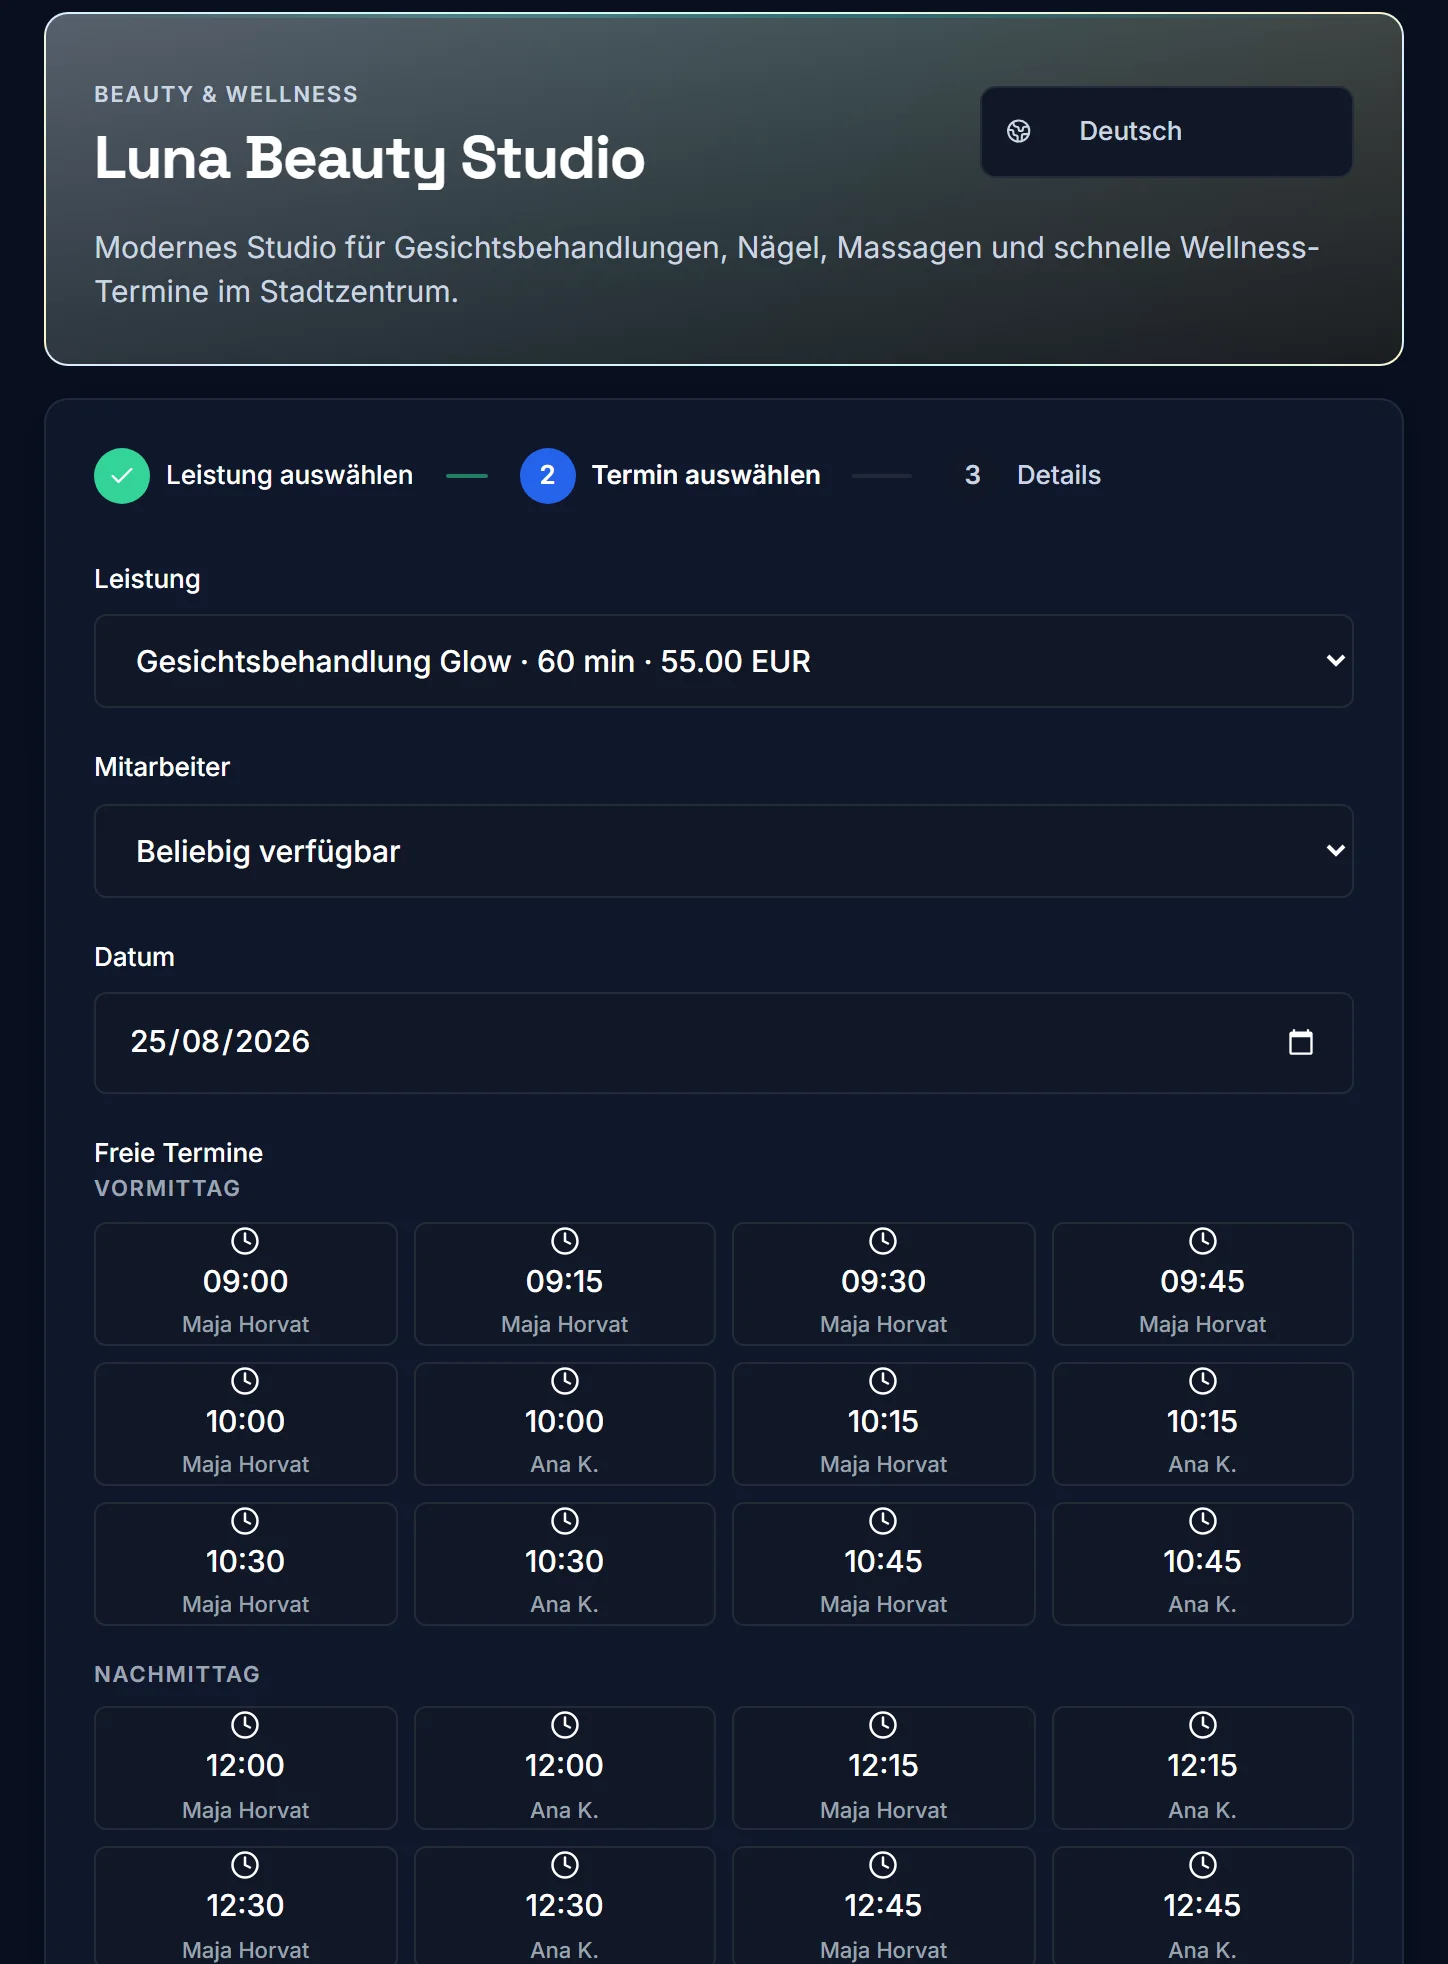Click the globe icon beside Deutsch
1448x1964 pixels.
[1018, 131]
